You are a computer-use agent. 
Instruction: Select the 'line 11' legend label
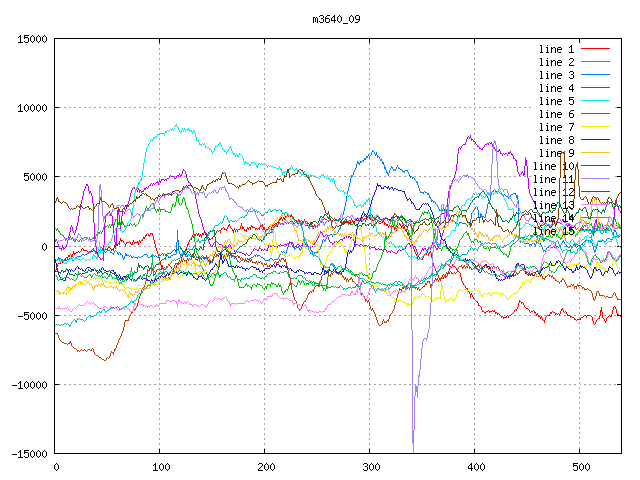coord(553,179)
